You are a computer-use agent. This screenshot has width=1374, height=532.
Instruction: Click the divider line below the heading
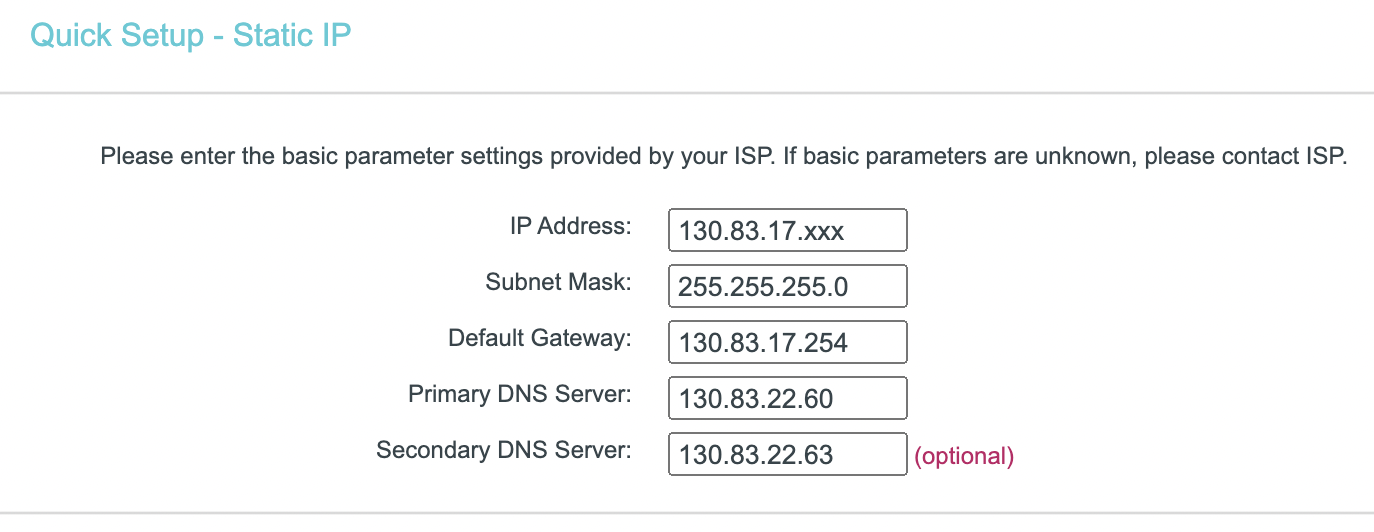point(687,93)
